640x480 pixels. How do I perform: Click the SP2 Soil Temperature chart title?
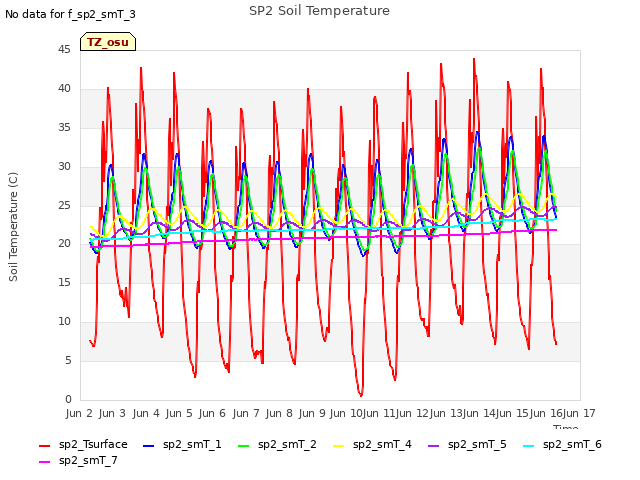[x=319, y=11]
